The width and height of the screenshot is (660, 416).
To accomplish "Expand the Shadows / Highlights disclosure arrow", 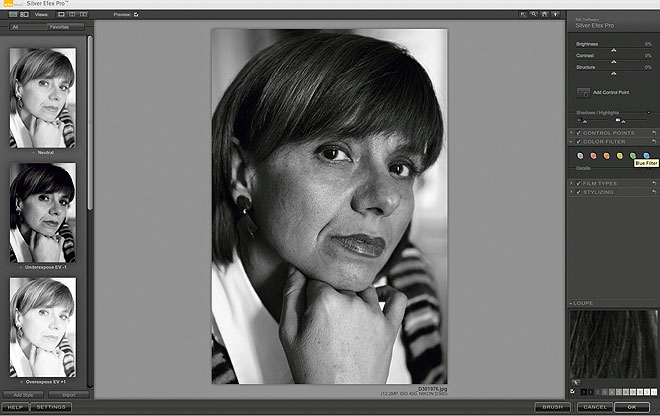I will (x=649, y=112).
